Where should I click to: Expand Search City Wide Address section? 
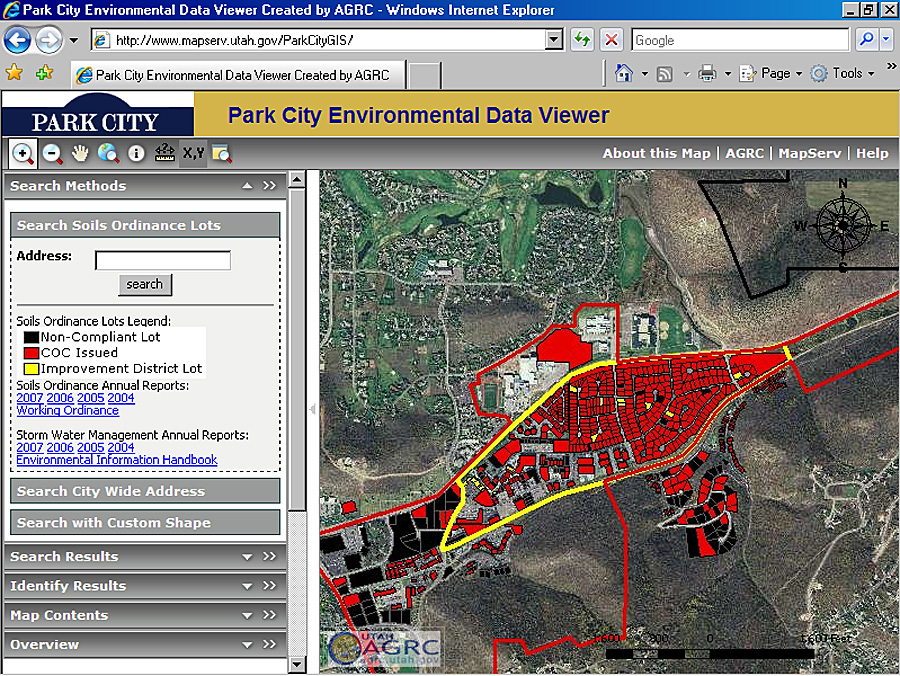click(145, 491)
